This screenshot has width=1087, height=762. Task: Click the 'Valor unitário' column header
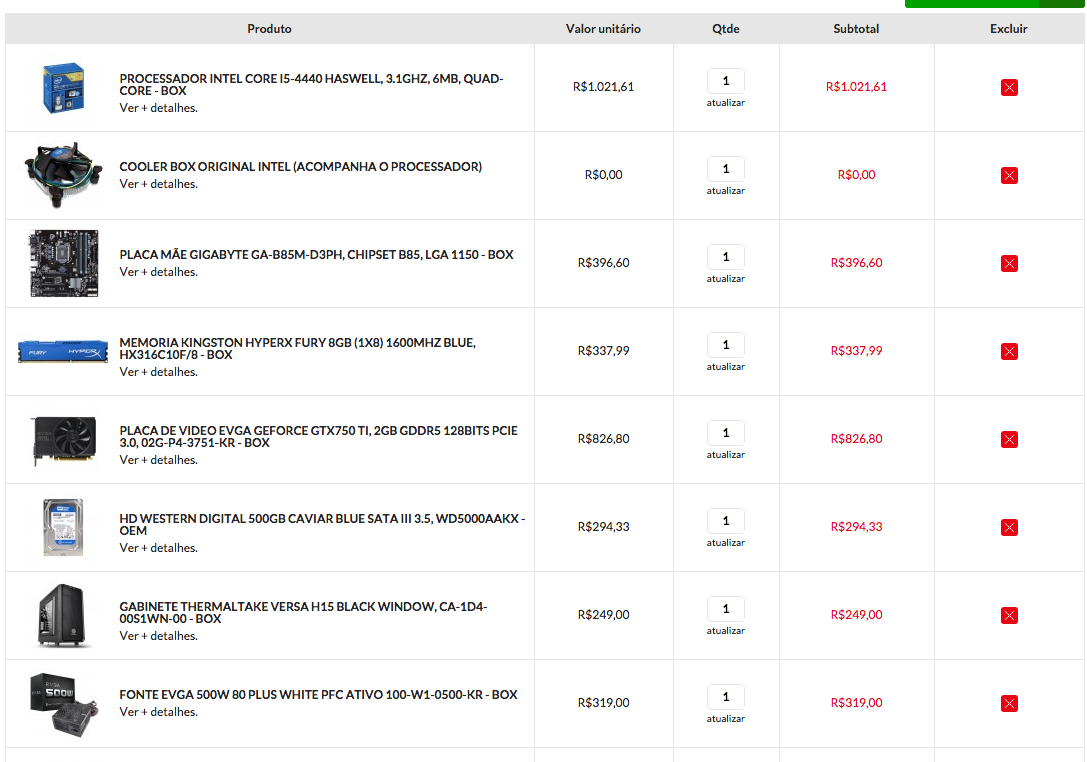[603, 29]
